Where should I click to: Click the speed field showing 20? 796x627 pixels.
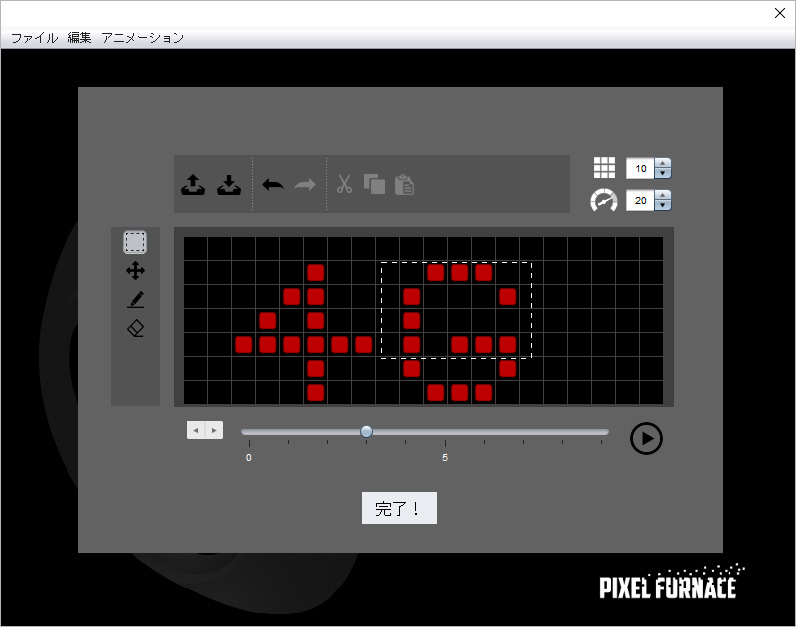point(640,201)
